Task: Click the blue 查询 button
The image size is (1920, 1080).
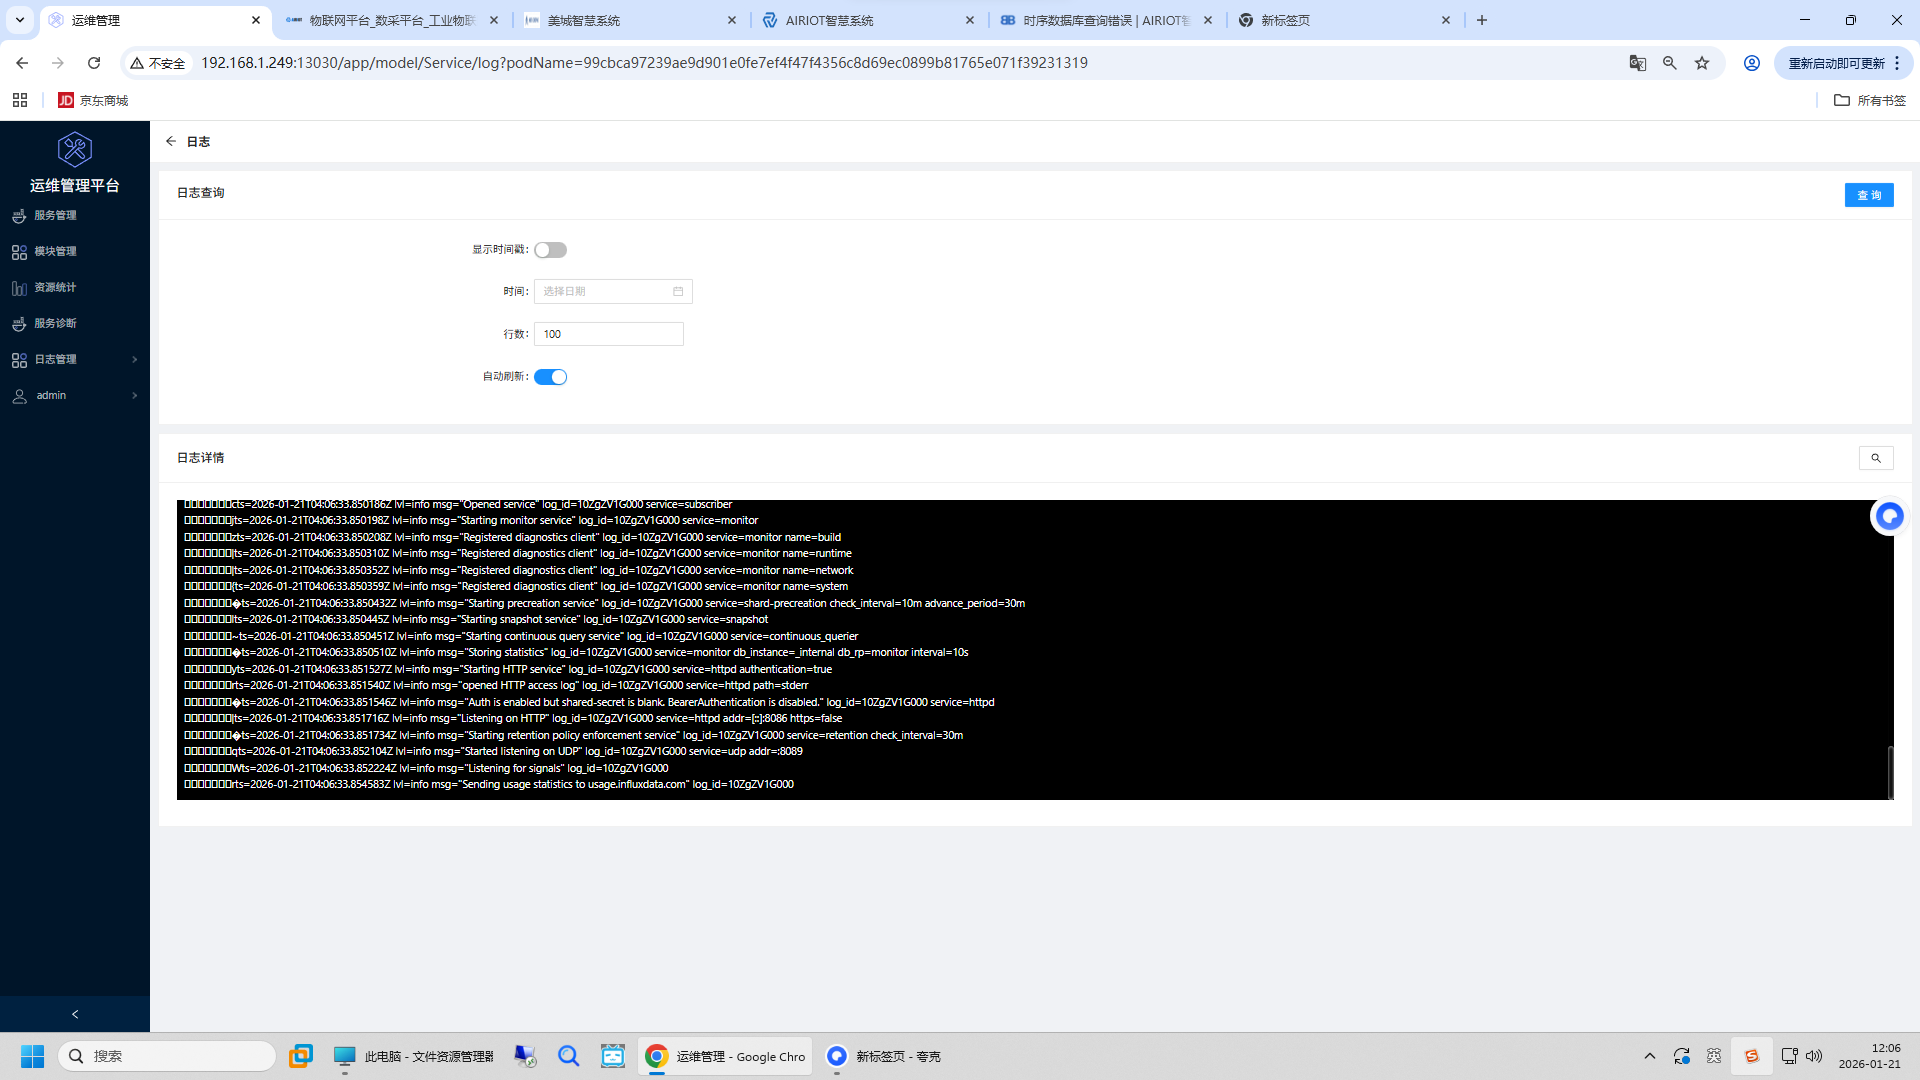Action: point(1868,195)
